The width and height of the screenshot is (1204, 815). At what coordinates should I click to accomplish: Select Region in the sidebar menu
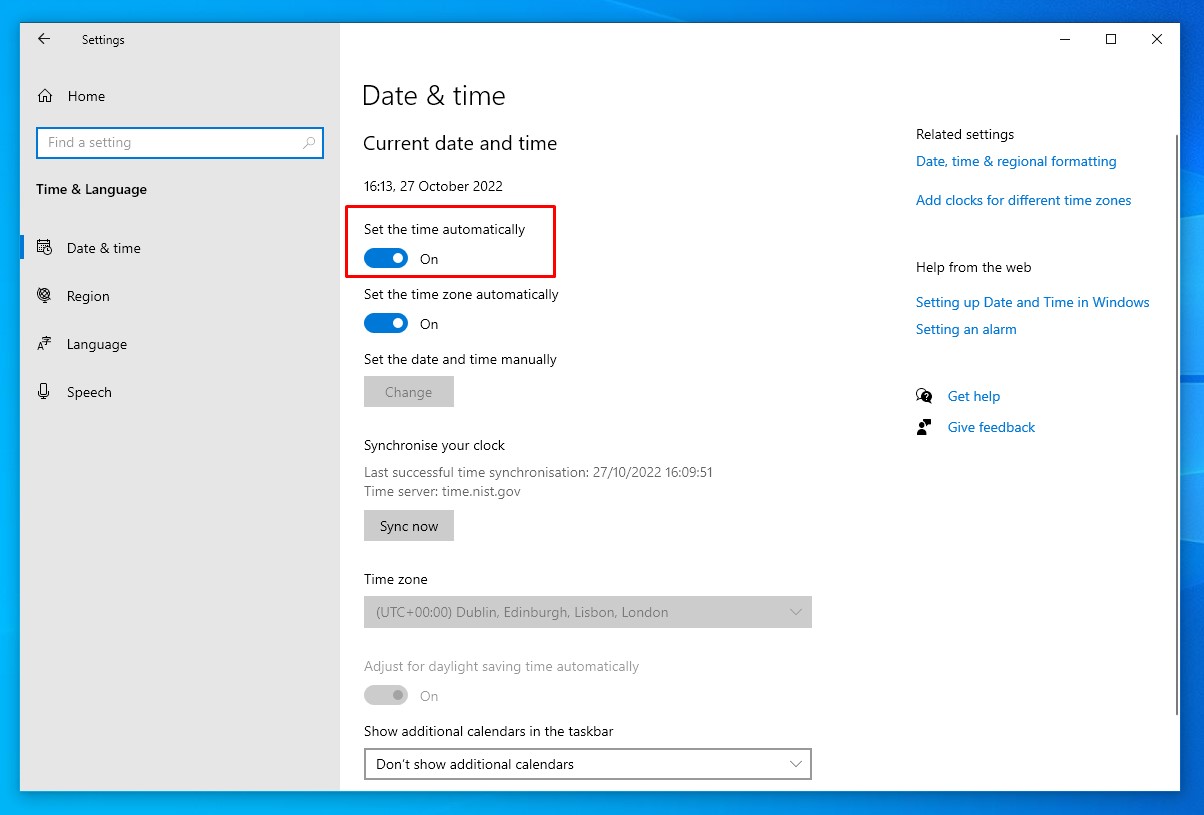[88, 296]
